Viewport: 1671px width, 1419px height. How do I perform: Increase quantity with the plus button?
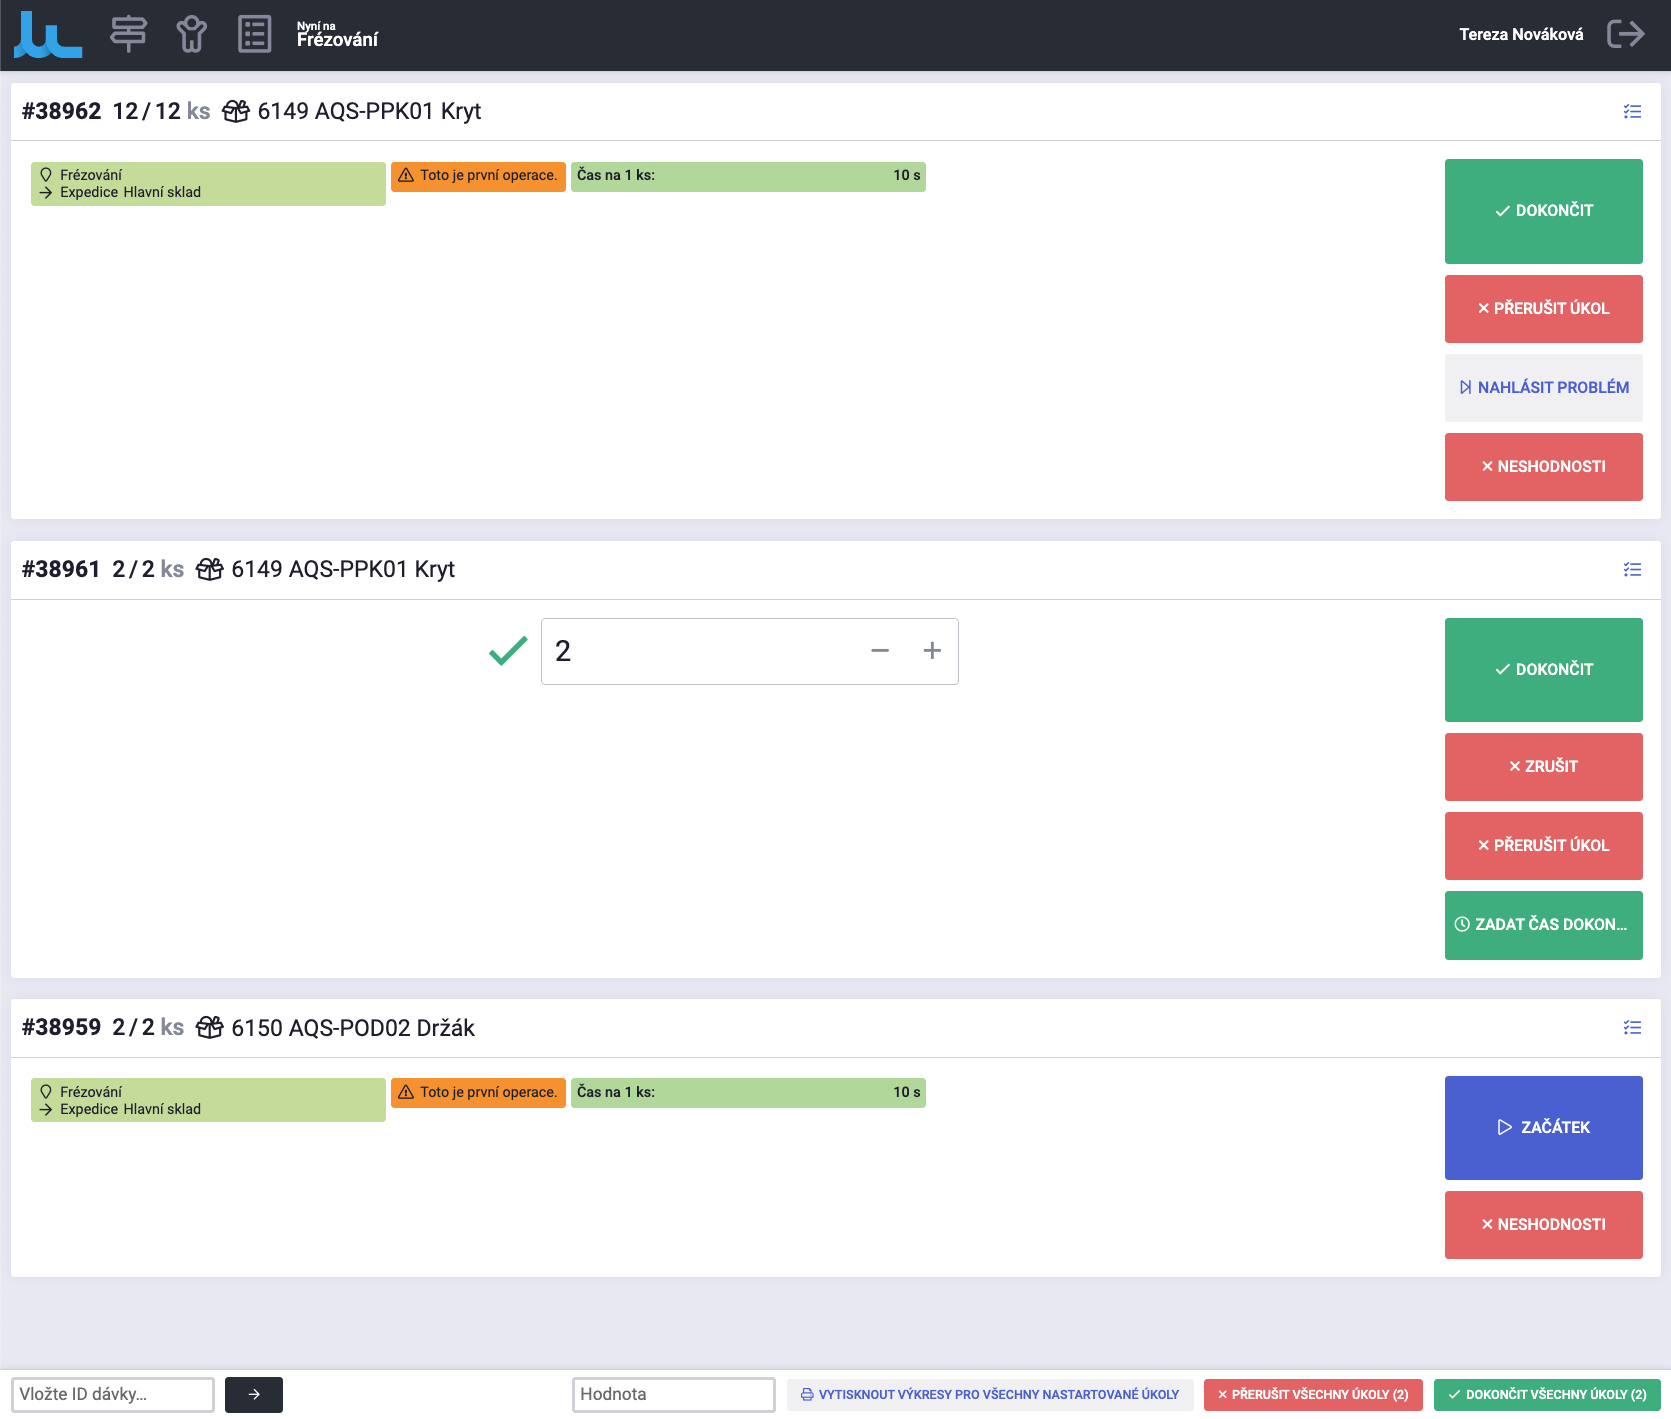coord(932,651)
